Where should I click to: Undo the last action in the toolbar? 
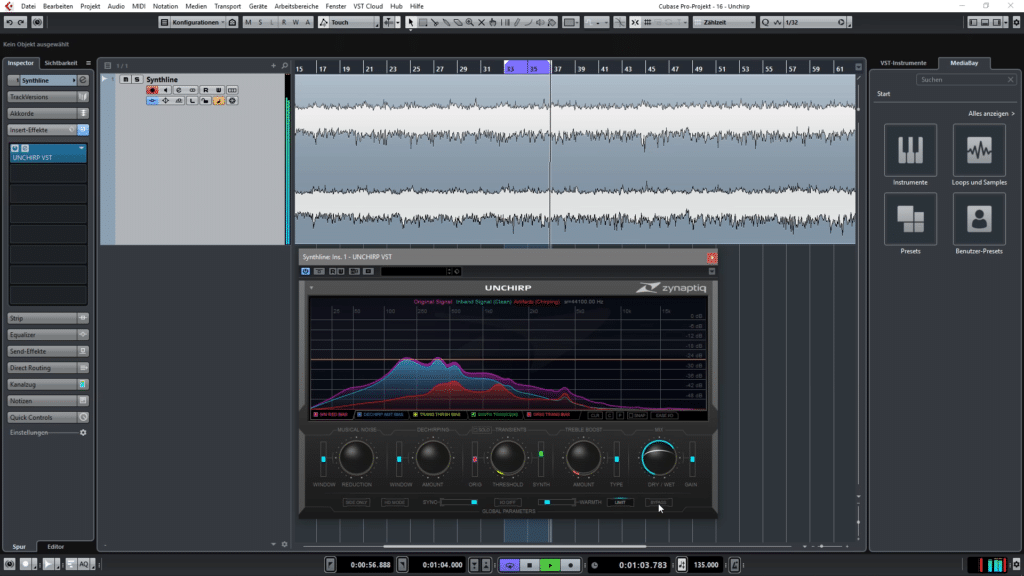[x=9, y=22]
